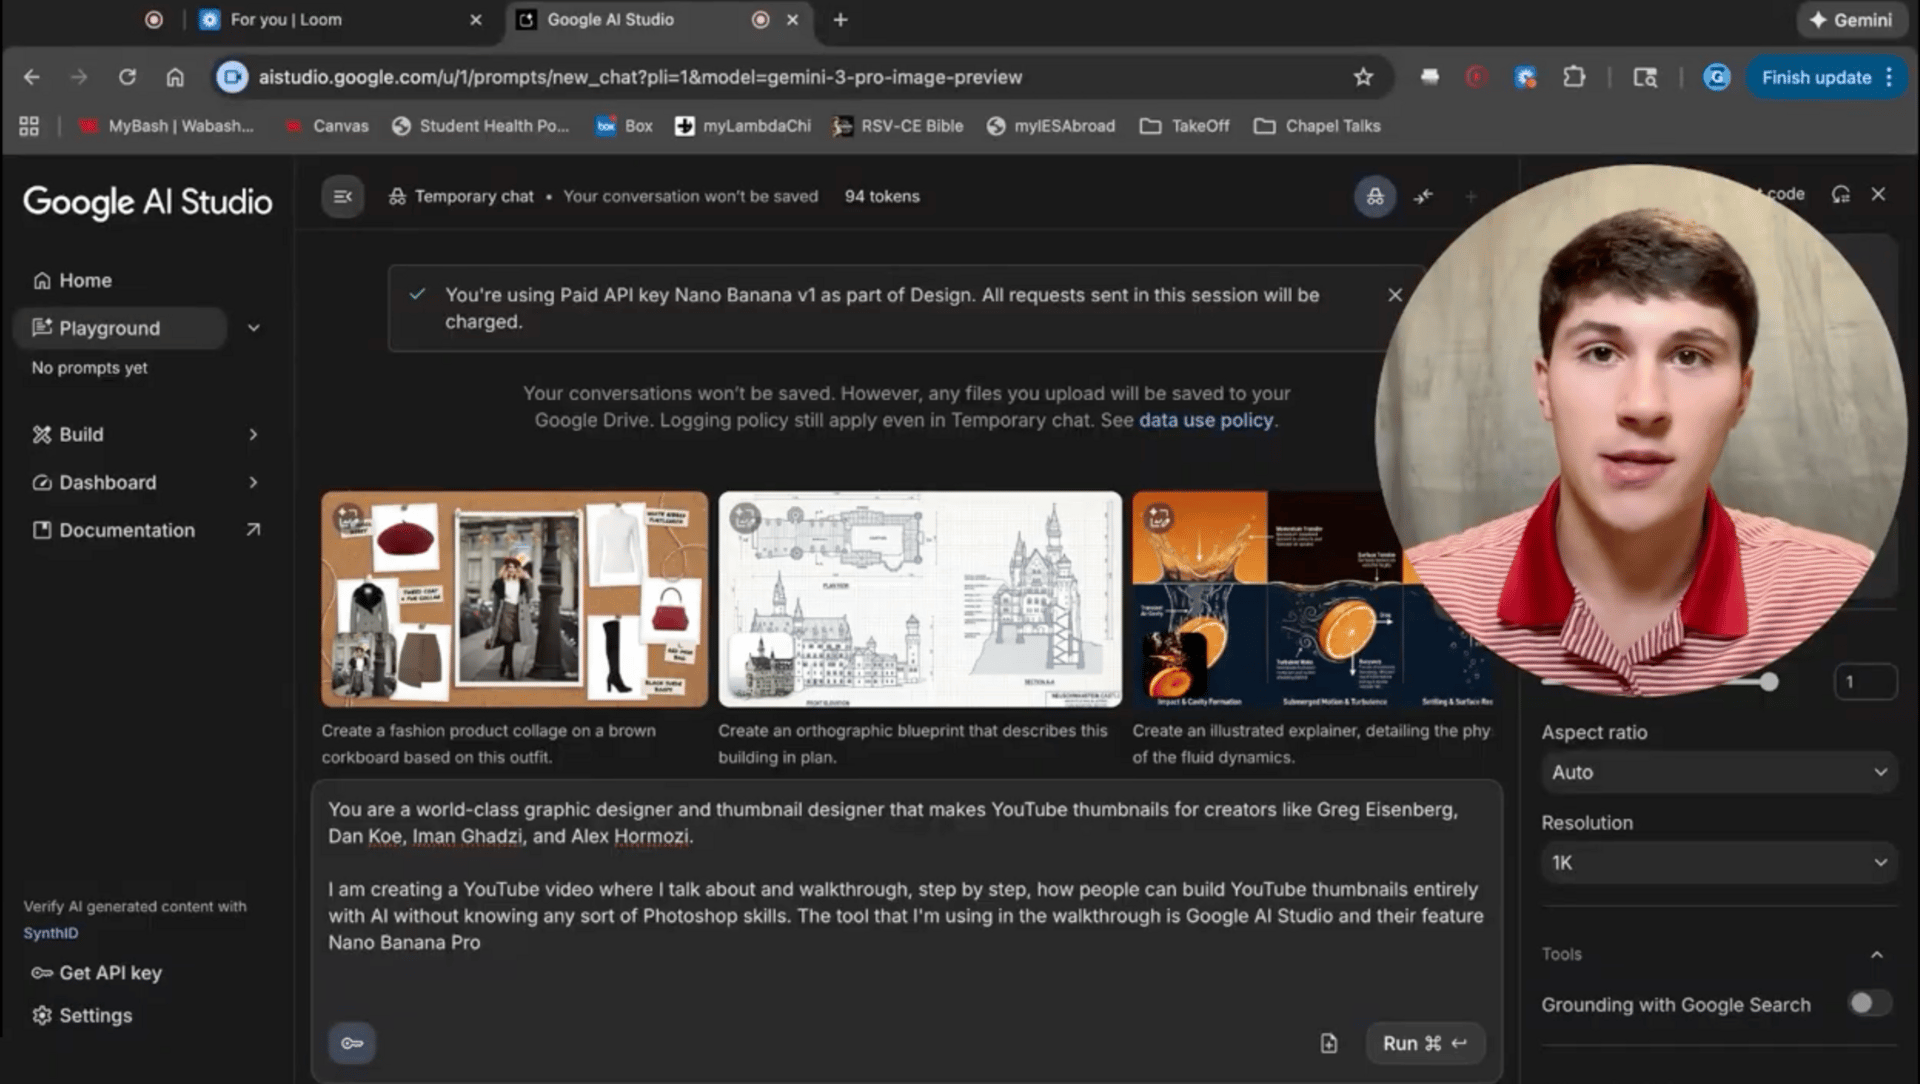Open the data use policy link
Screen dimensions: 1920x1084
click(1205, 420)
